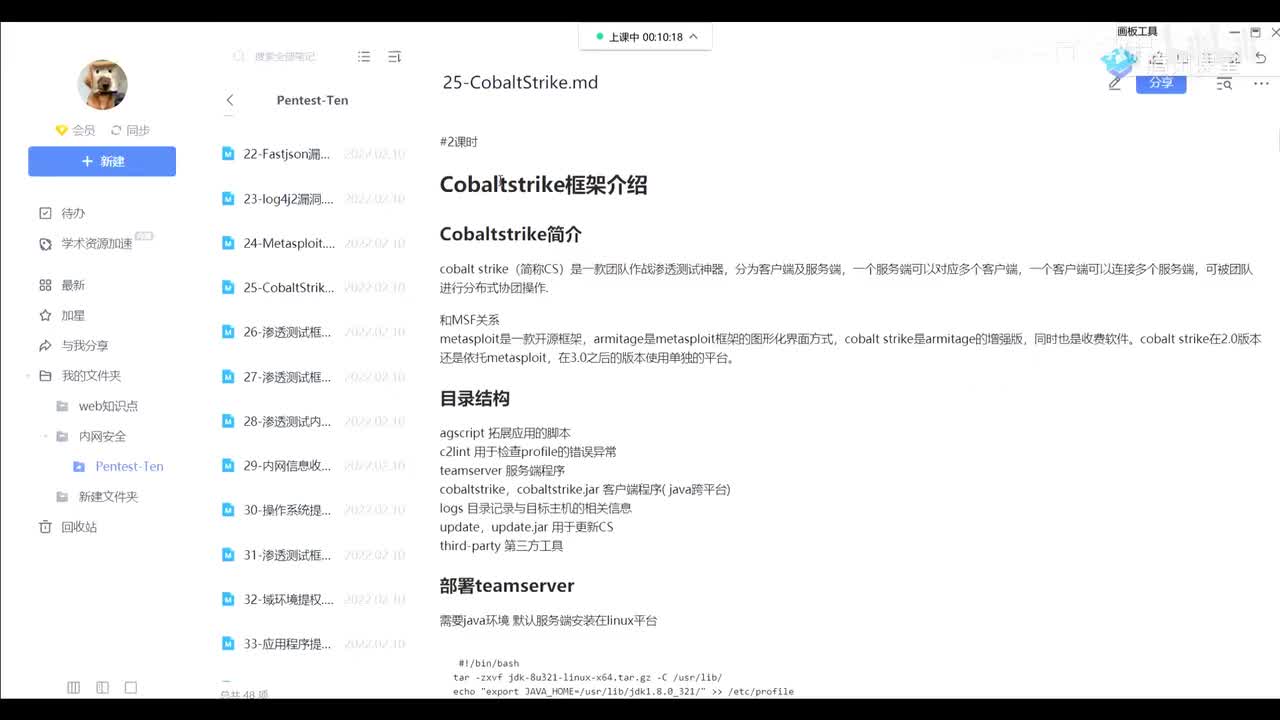Image resolution: width=1280 pixels, height=720 pixels.
Task: Open the 会员 membership link
Action: coord(75,130)
